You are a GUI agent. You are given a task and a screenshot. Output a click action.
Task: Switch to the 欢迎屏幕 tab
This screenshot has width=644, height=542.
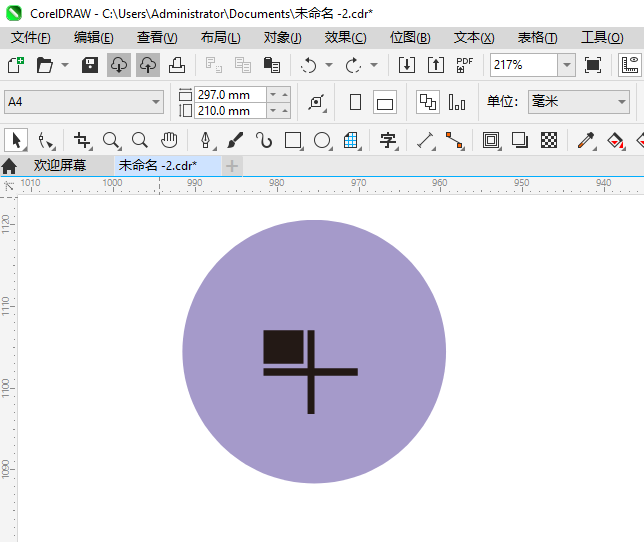tap(60, 165)
